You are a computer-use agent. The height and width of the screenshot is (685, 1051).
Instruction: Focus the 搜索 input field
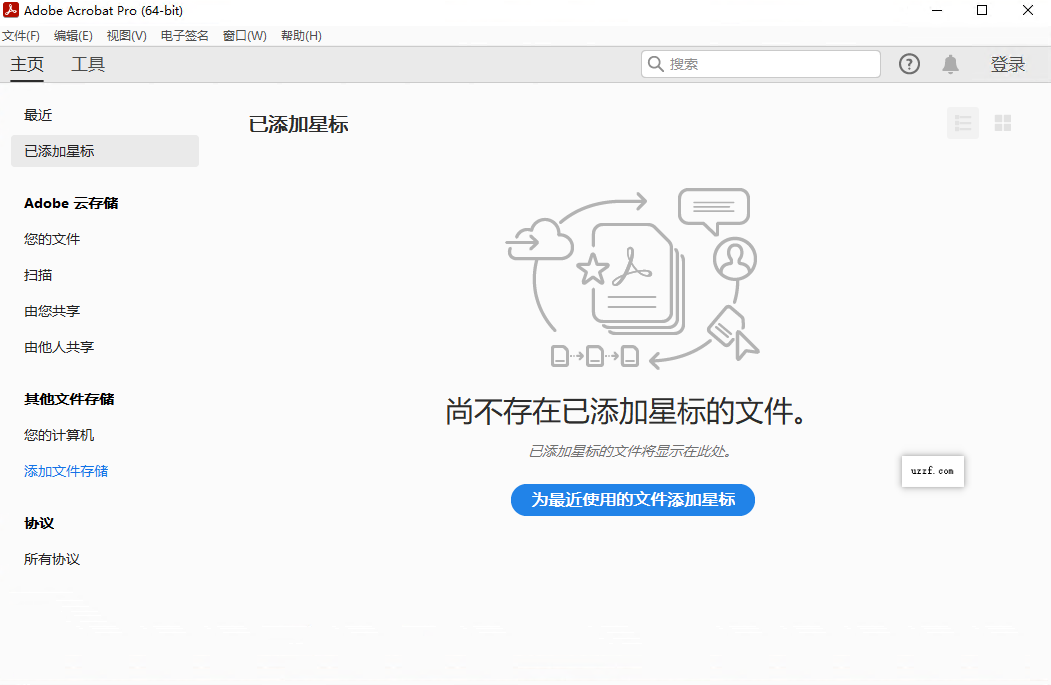[770, 64]
